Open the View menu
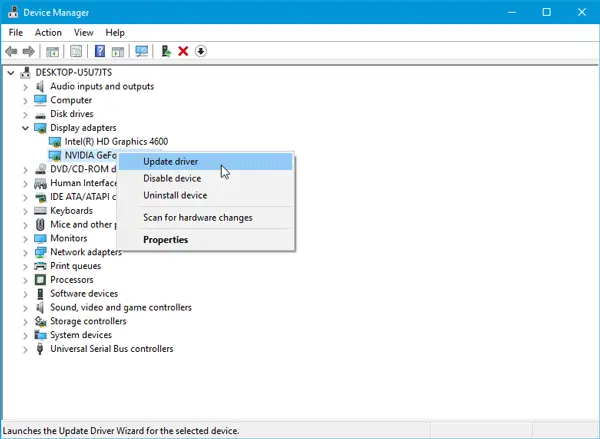The height and width of the screenshot is (439, 600). click(83, 33)
